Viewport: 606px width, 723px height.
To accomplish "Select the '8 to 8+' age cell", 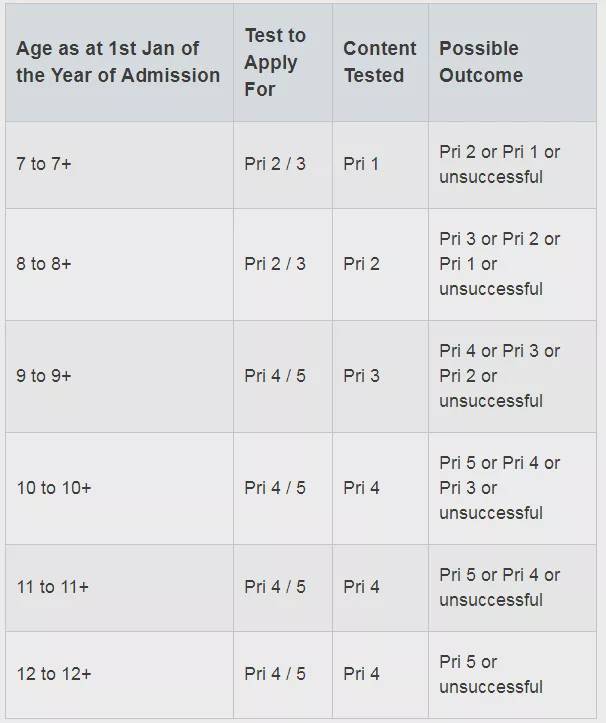I will (44, 264).
